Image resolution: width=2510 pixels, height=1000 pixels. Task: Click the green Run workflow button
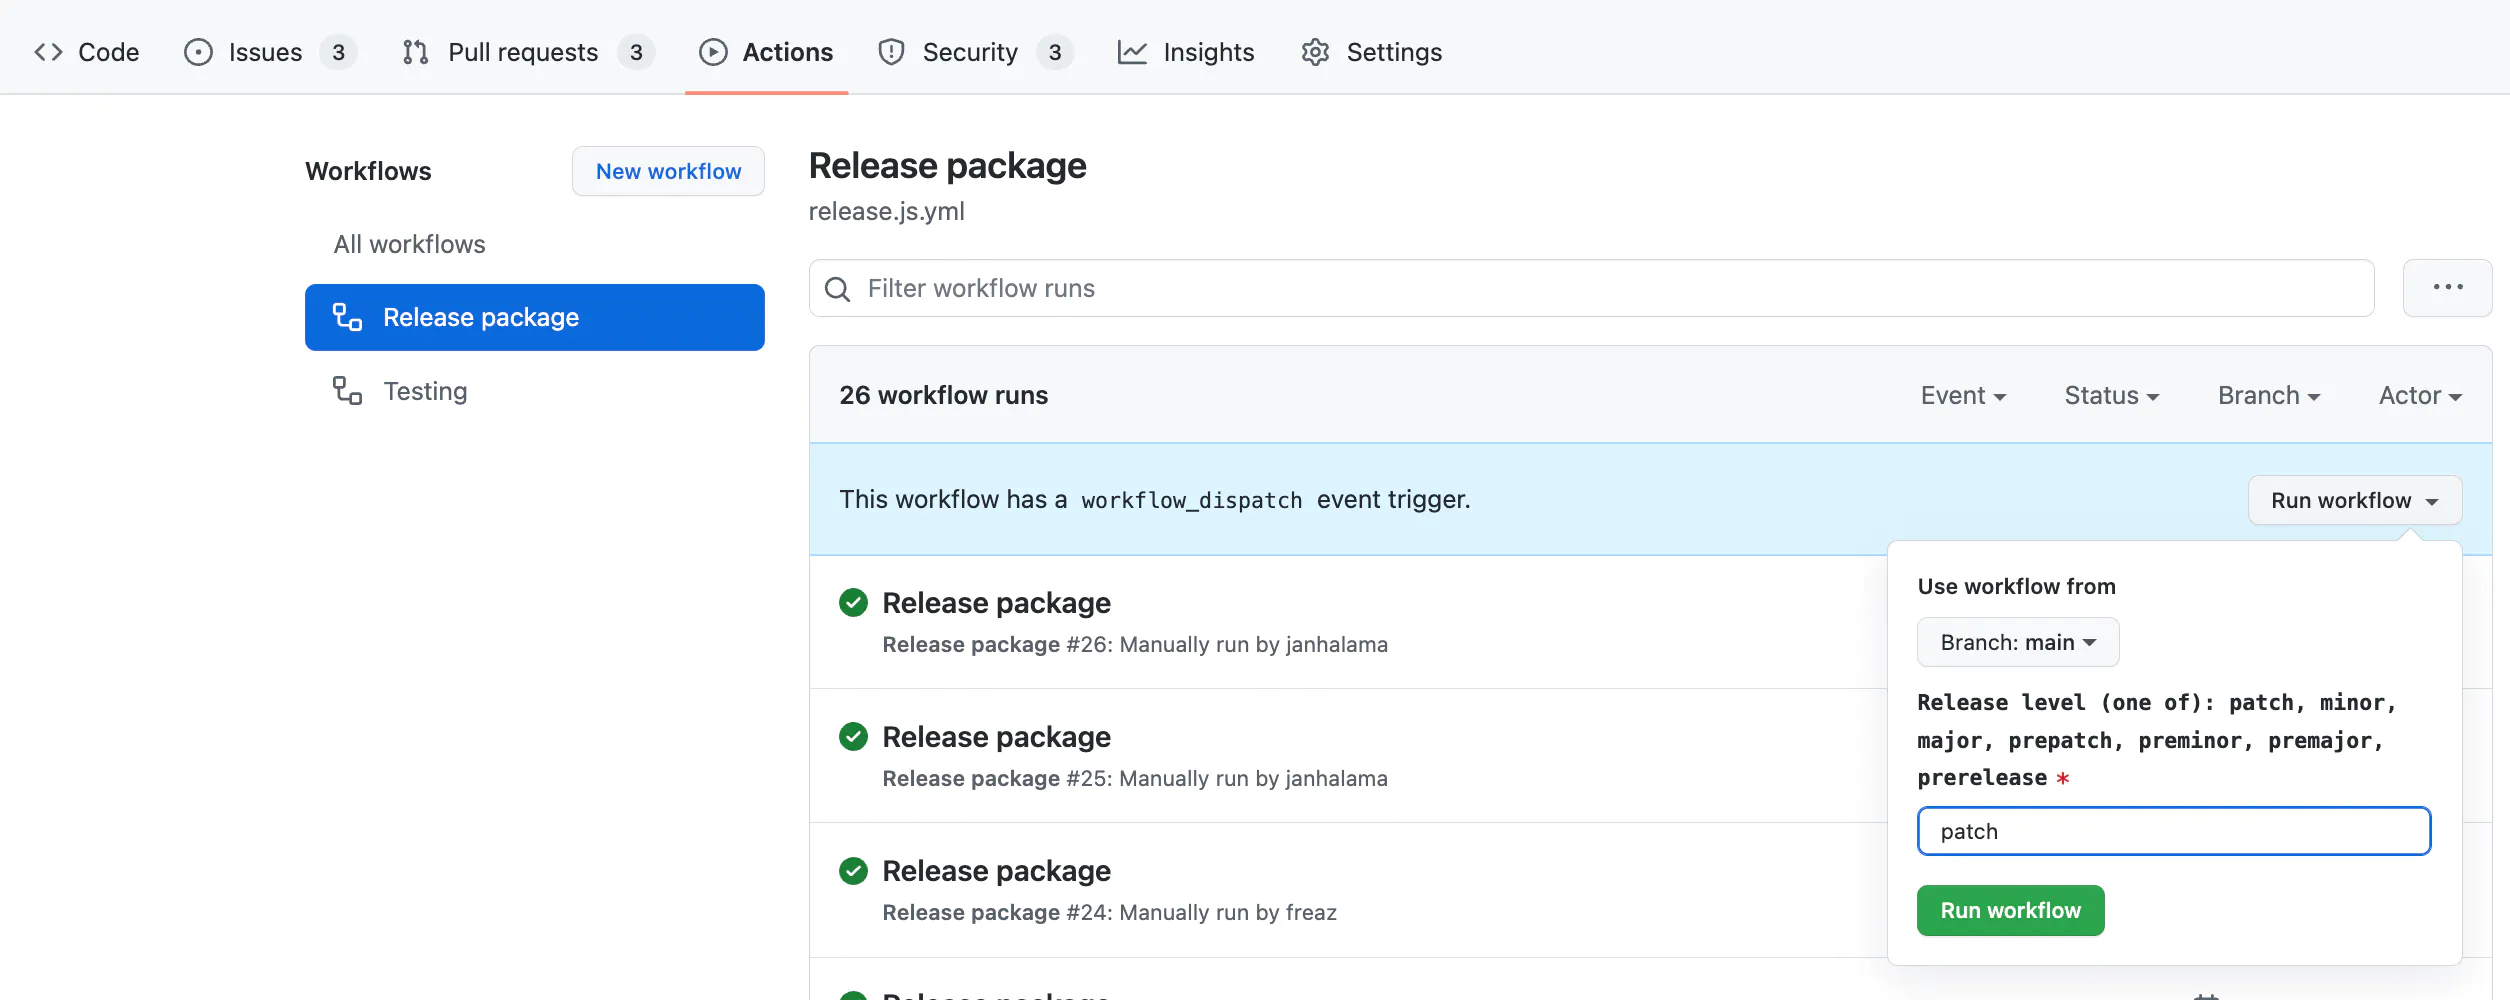[x=2010, y=910]
